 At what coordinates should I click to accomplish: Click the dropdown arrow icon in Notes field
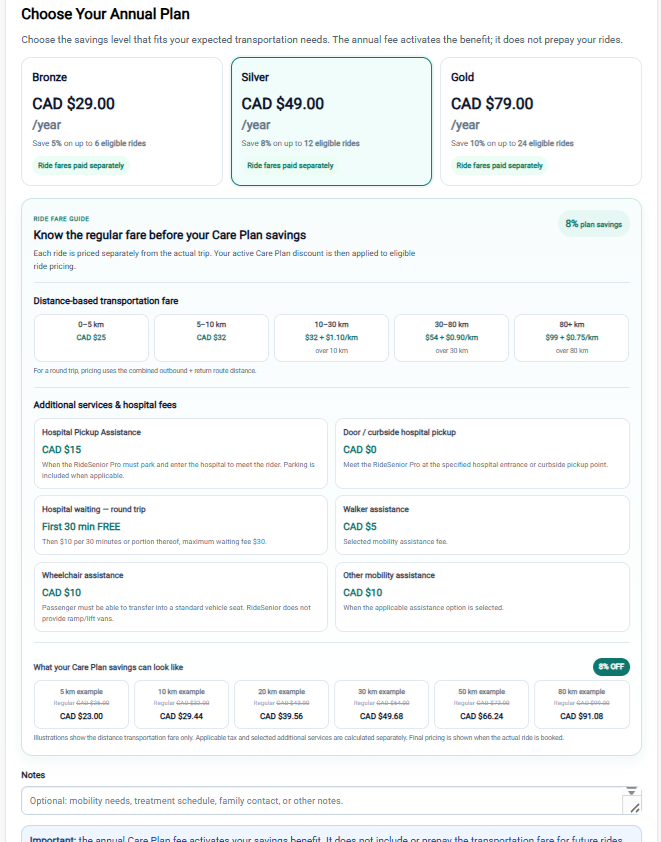631,792
